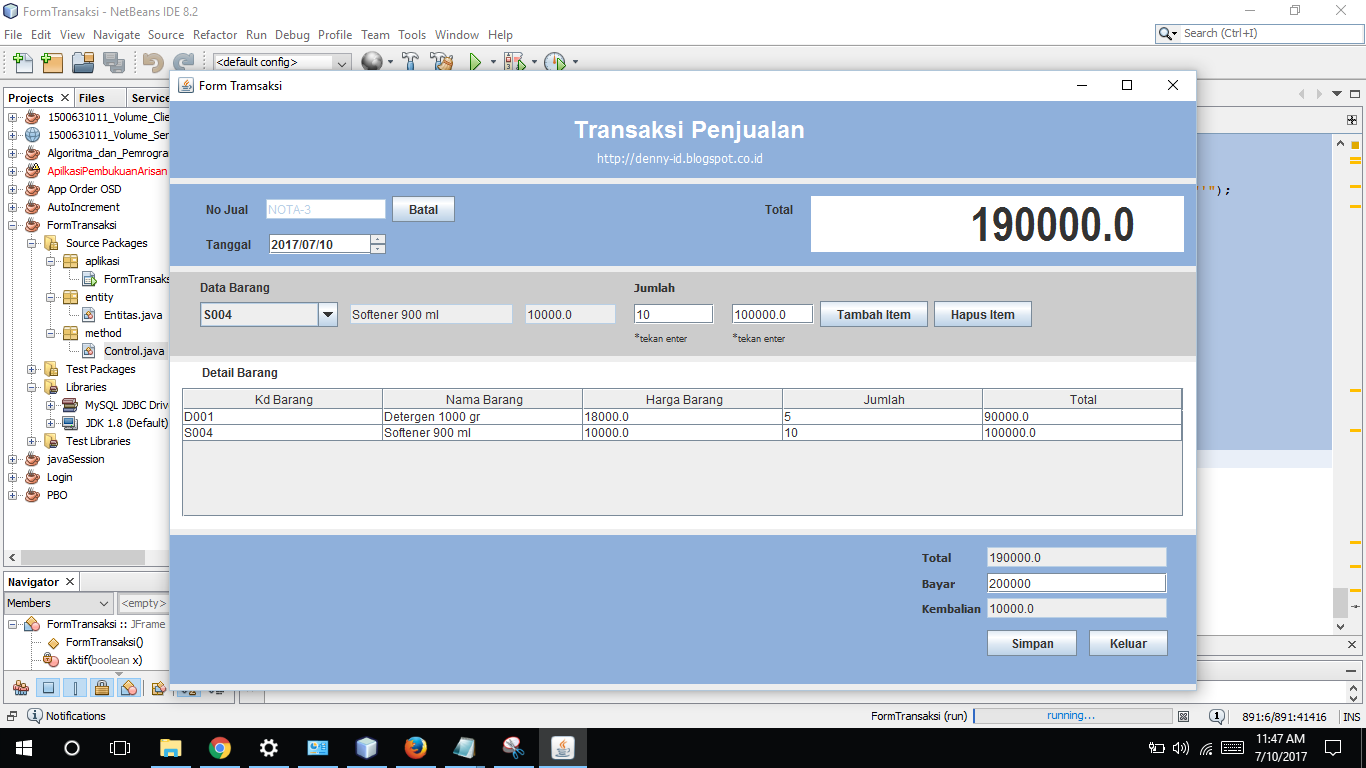Click the Bayar input field
The width and height of the screenshot is (1366, 768).
pyautogui.click(x=1075, y=582)
